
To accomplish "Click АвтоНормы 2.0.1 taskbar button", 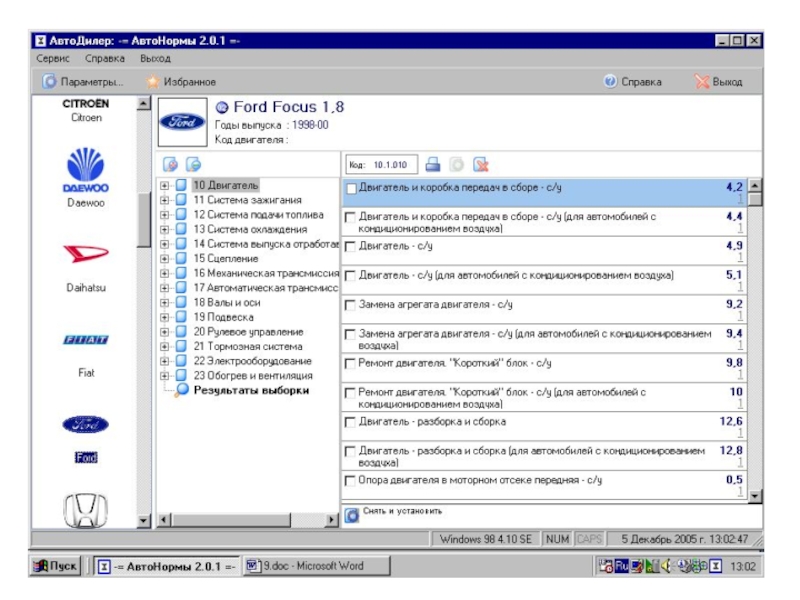I will (x=167, y=566).
